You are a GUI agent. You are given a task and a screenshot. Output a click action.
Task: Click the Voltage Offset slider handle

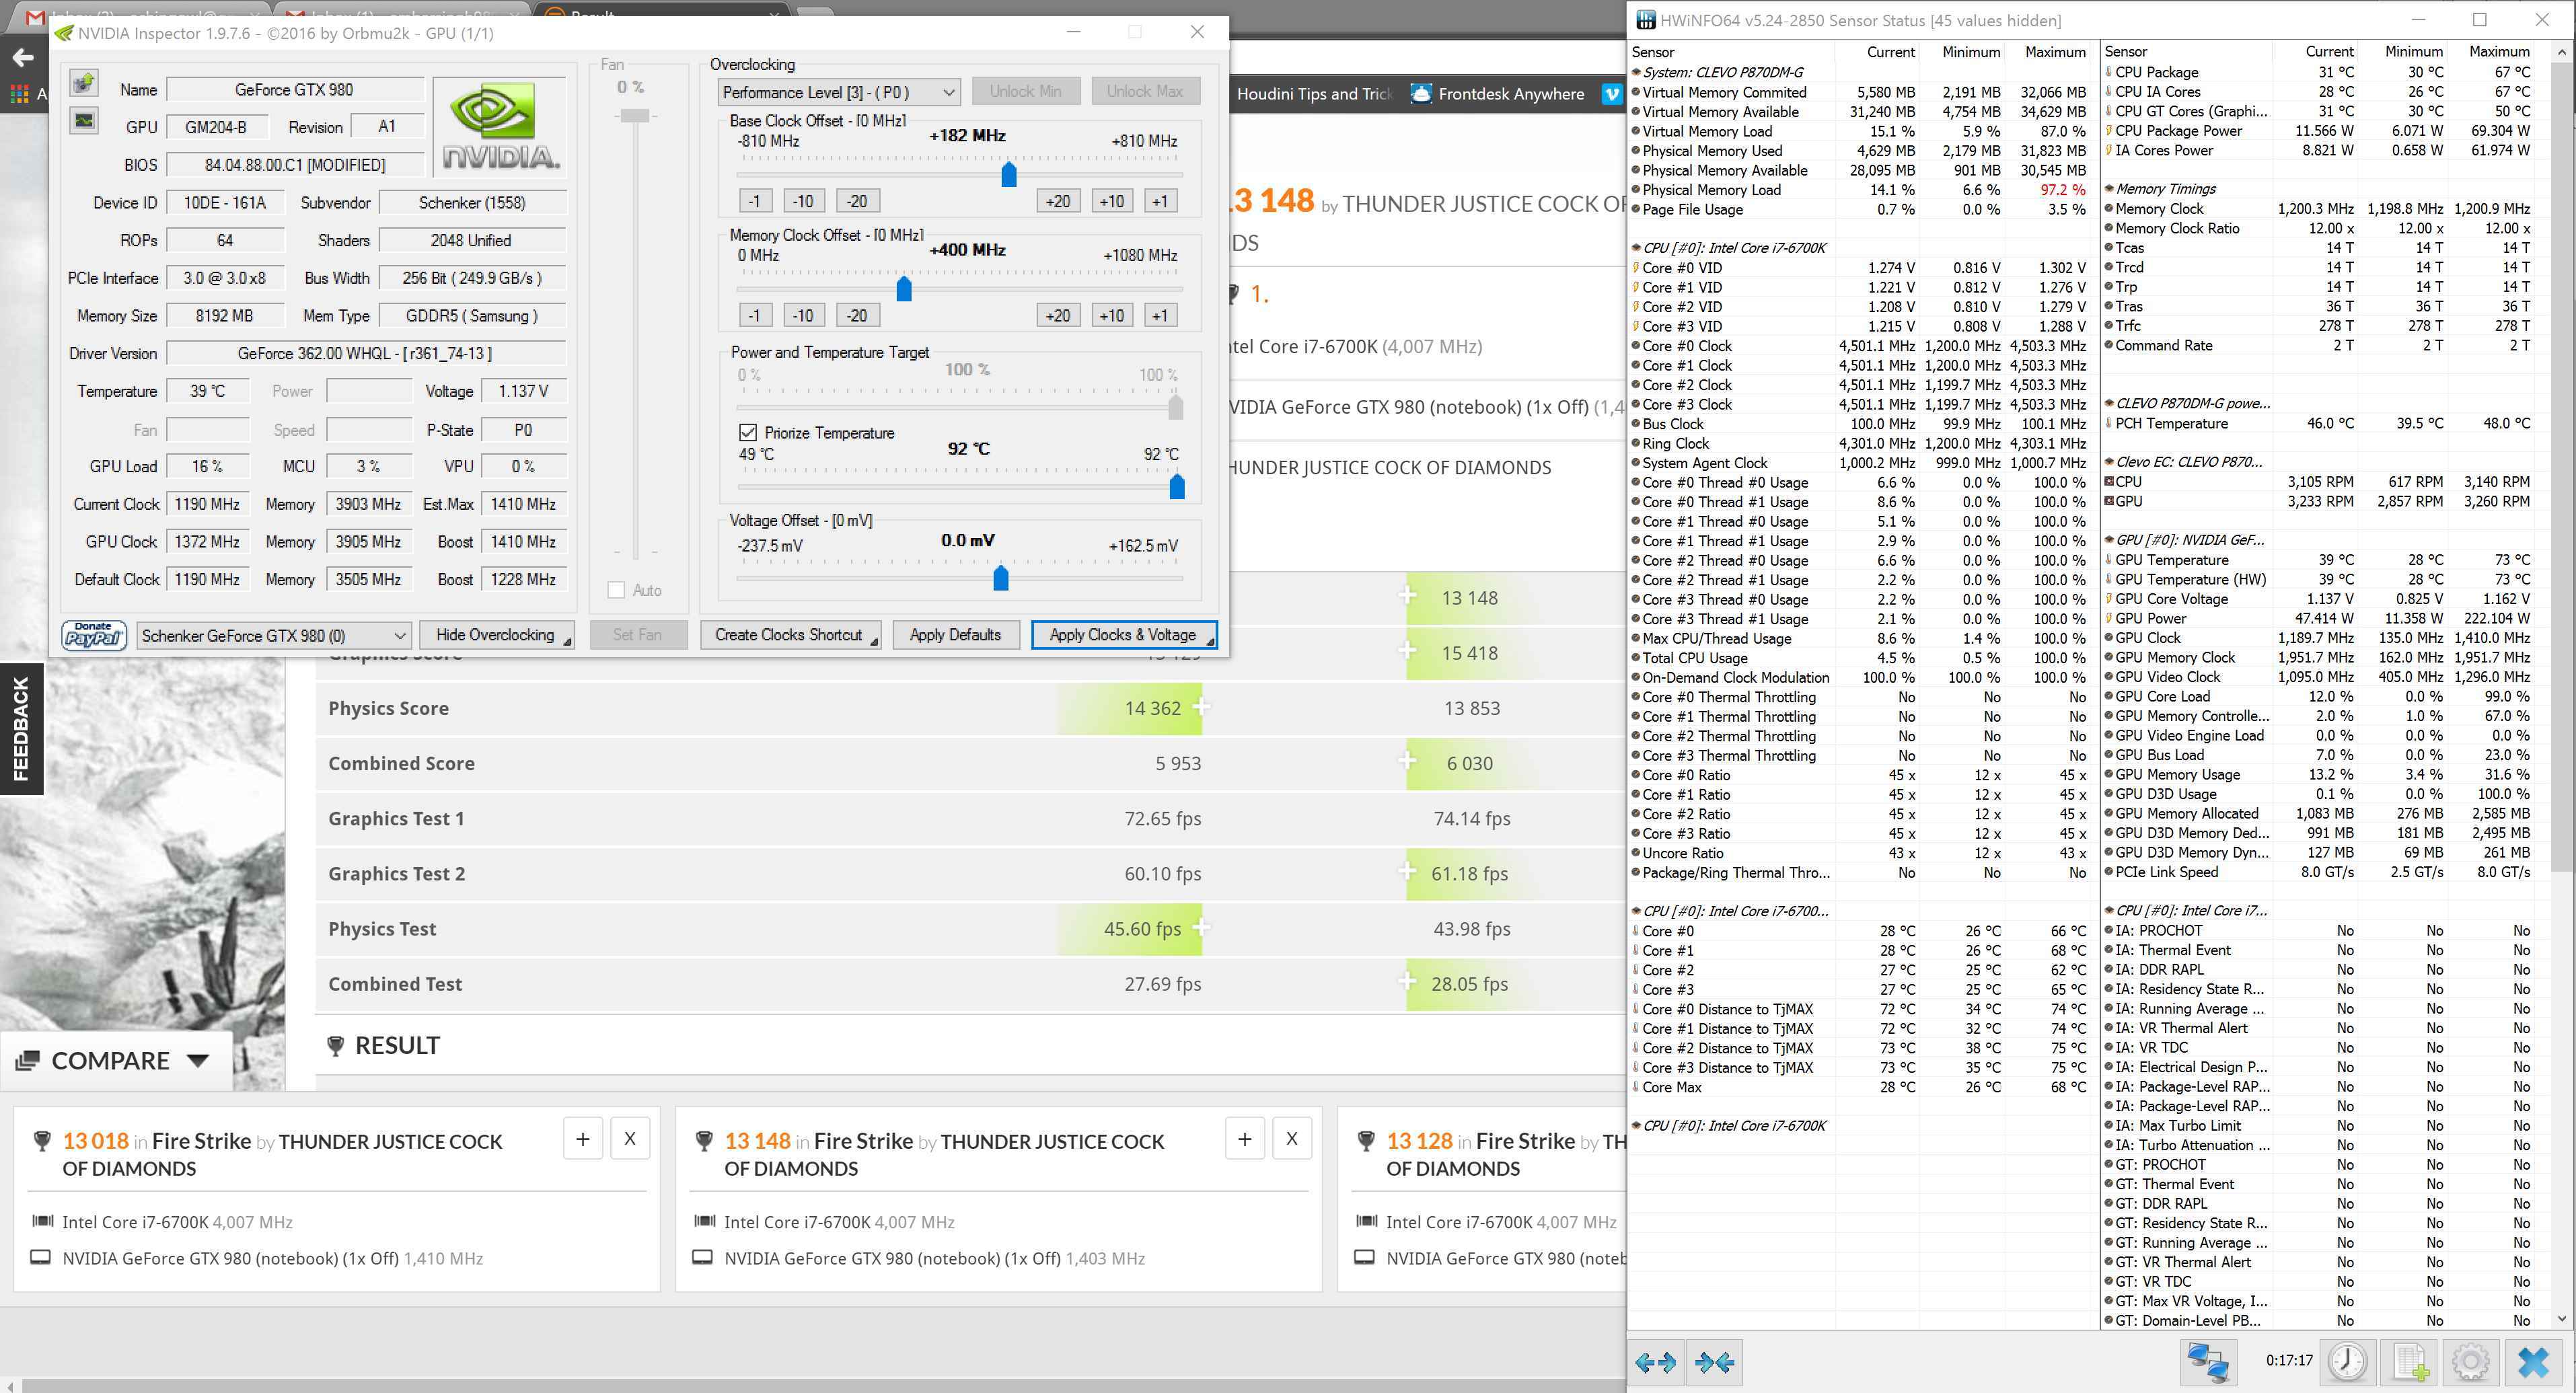pyautogui.click(x=1001, y=577)
